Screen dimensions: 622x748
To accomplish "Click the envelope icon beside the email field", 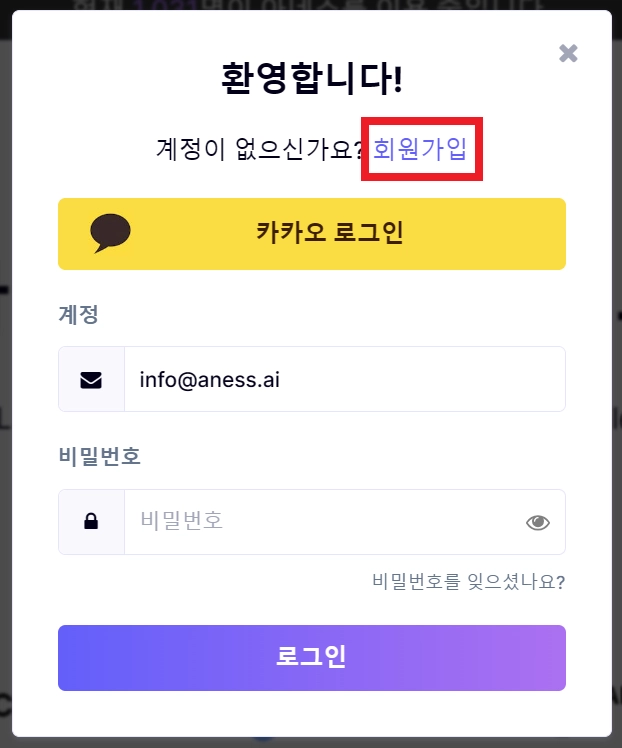I will 91,379.
